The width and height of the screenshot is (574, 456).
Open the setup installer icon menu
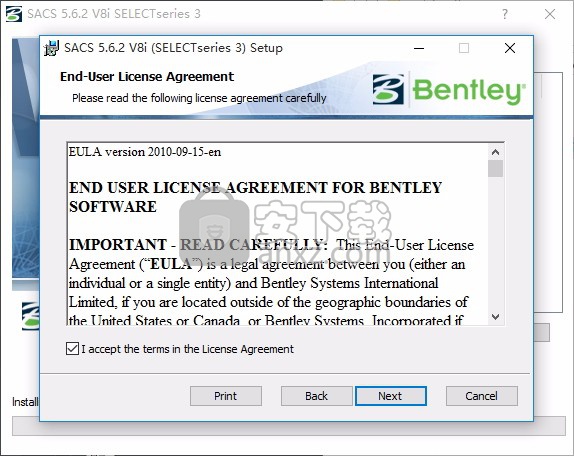tap(51, 48)
